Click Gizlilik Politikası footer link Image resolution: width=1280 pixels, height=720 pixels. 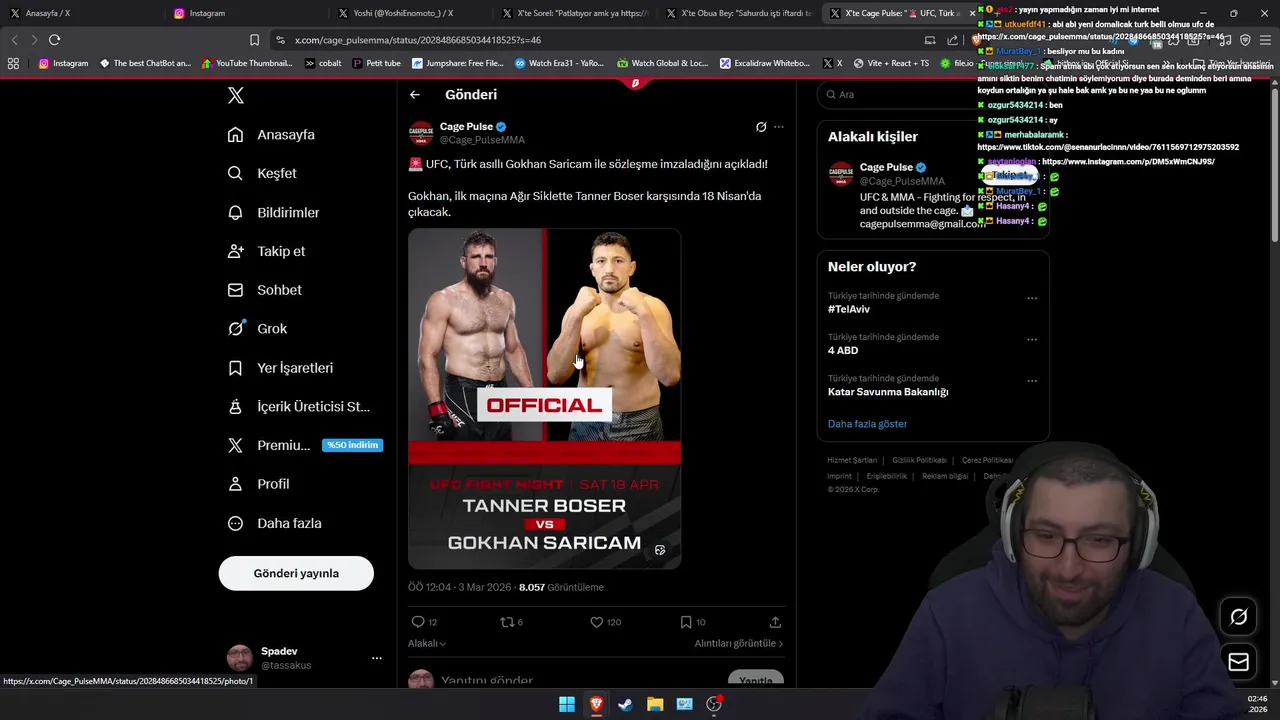919,460
